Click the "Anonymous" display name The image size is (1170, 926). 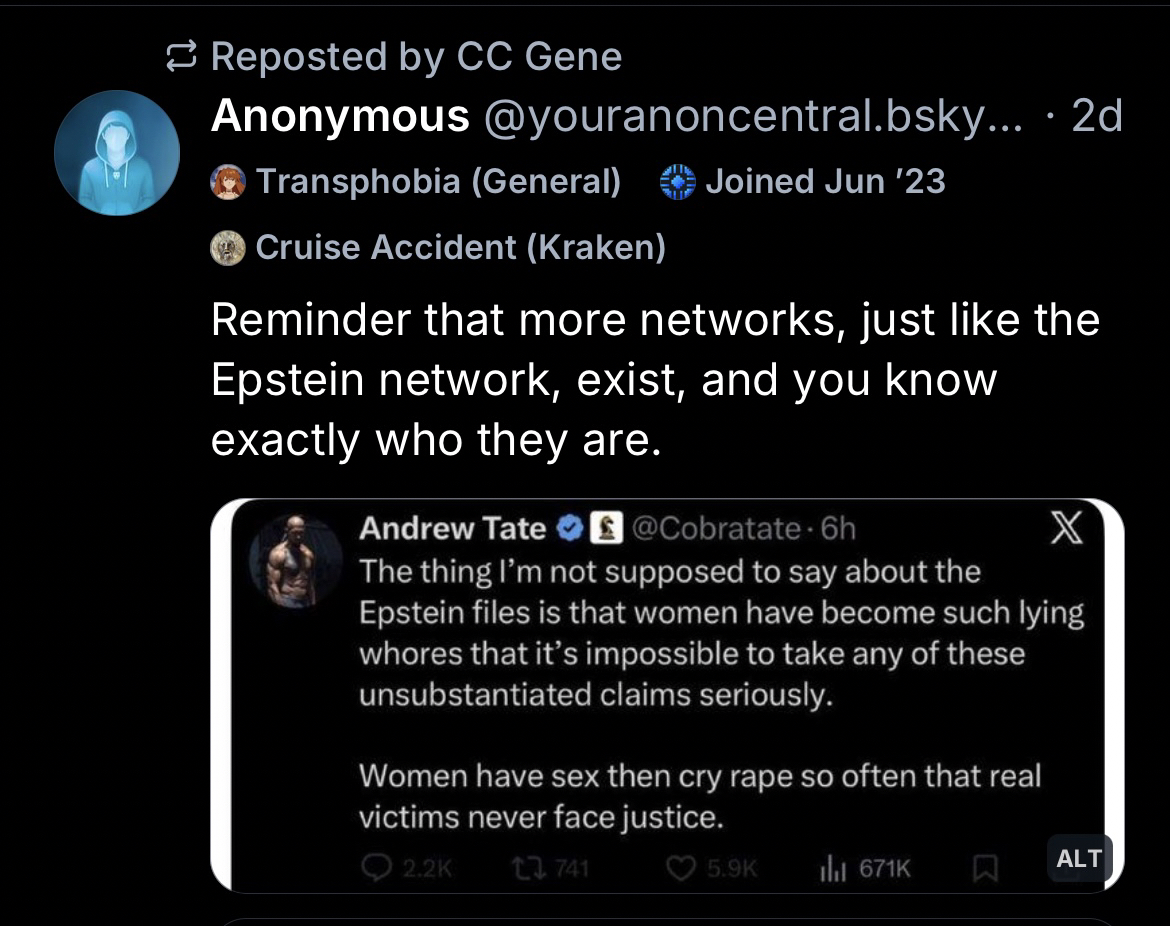(340, 117)
